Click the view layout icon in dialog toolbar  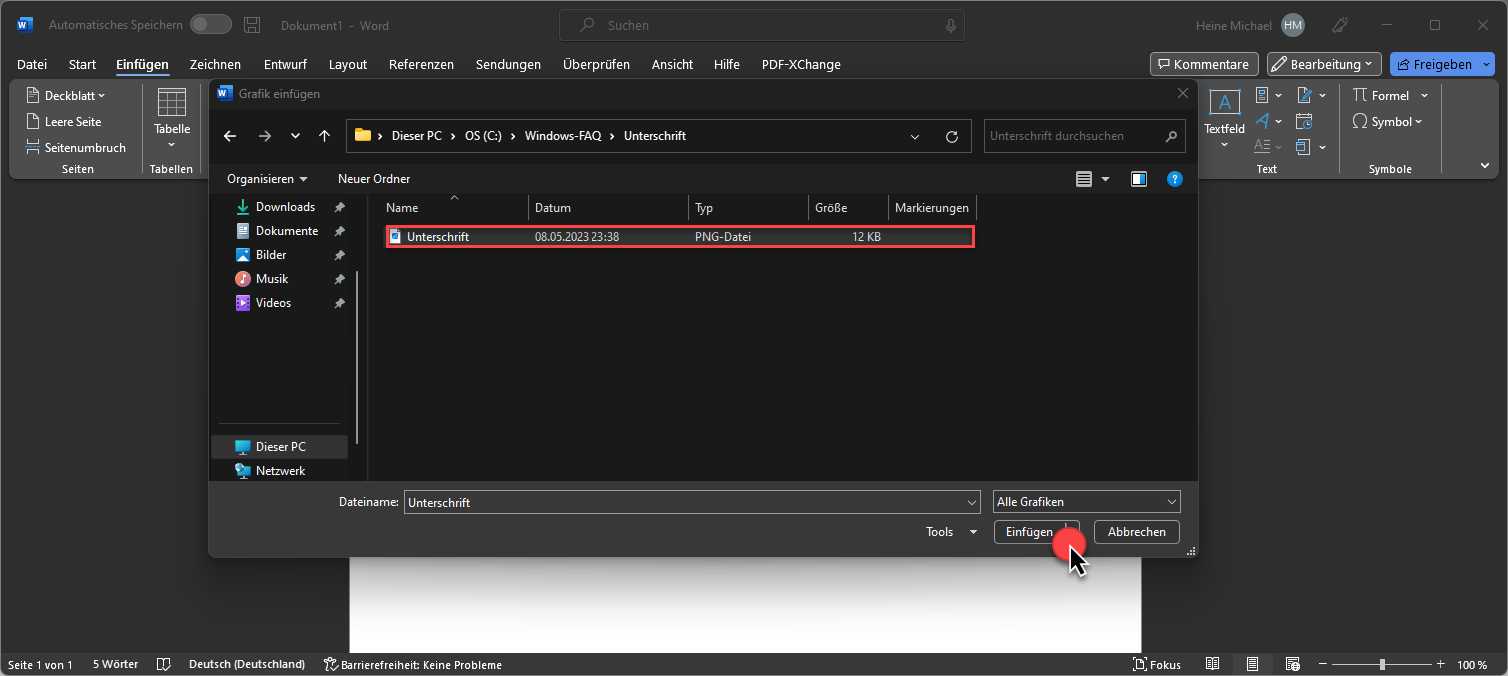pos(1084,179)
